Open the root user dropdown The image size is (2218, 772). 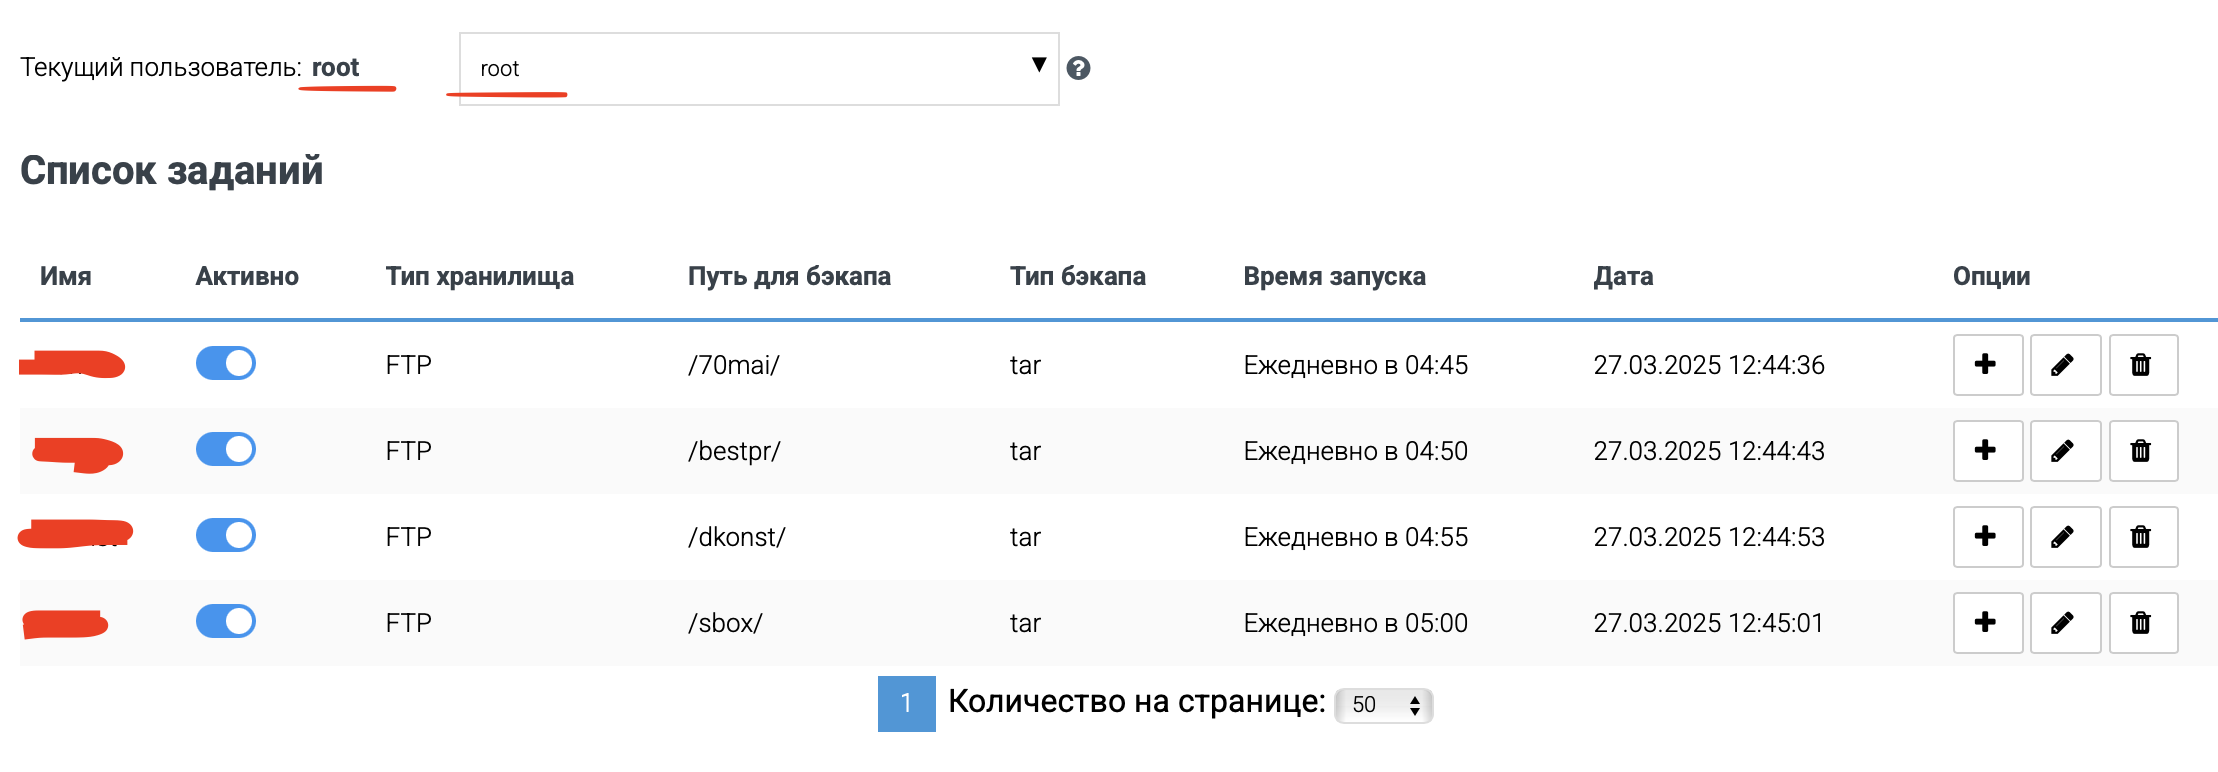click(759, 69)
